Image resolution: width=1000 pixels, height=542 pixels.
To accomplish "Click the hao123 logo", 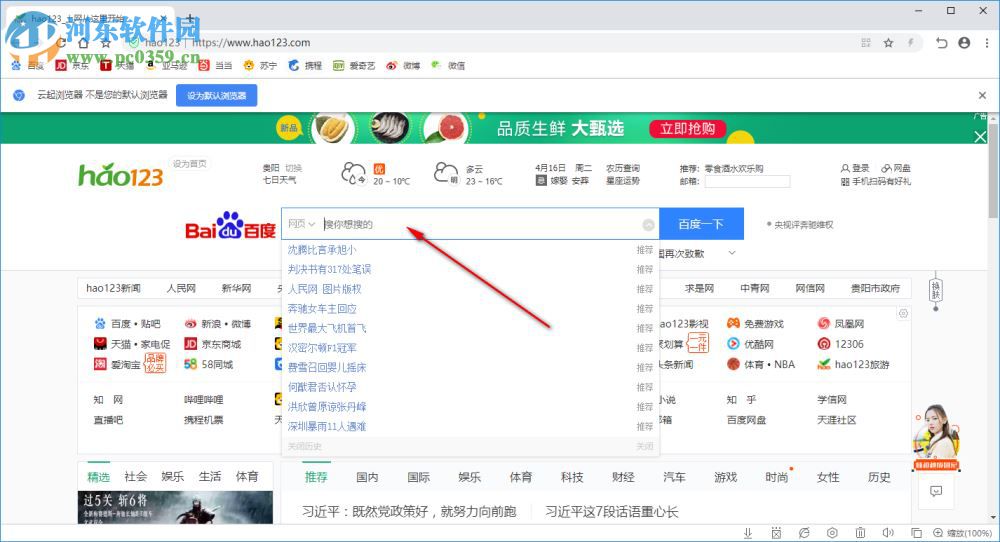I will pyautogui.click(x=121, y=175).
